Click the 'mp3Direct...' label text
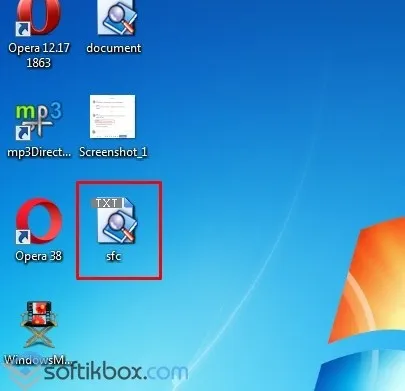 pyautogui.click(x=39, y=152)
